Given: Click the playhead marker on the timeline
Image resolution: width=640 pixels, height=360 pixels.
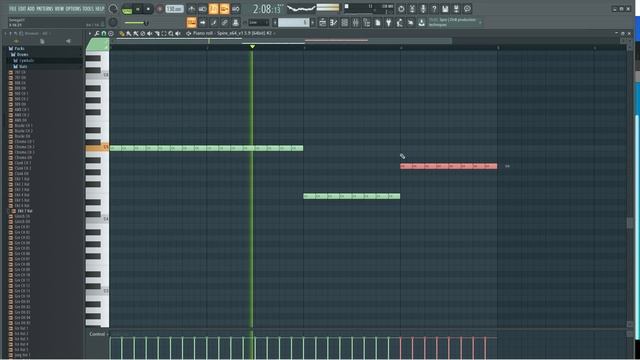Looking at the screenshot, I should pyautogui.click(x=252, y=47).
